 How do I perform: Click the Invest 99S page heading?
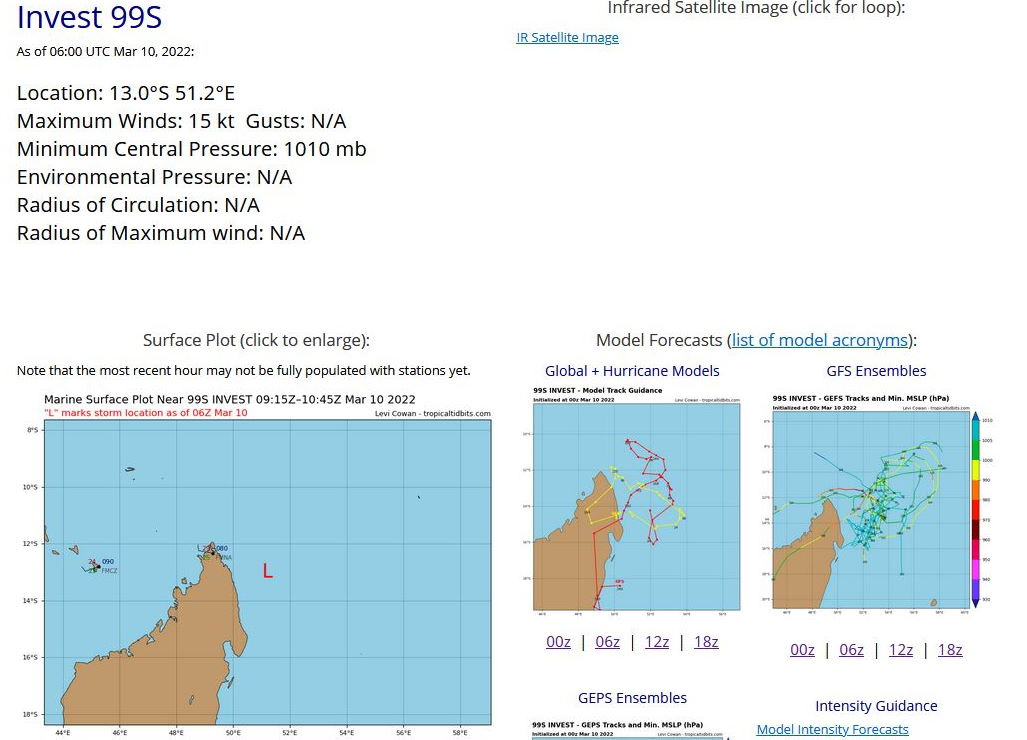pos(89,18)
